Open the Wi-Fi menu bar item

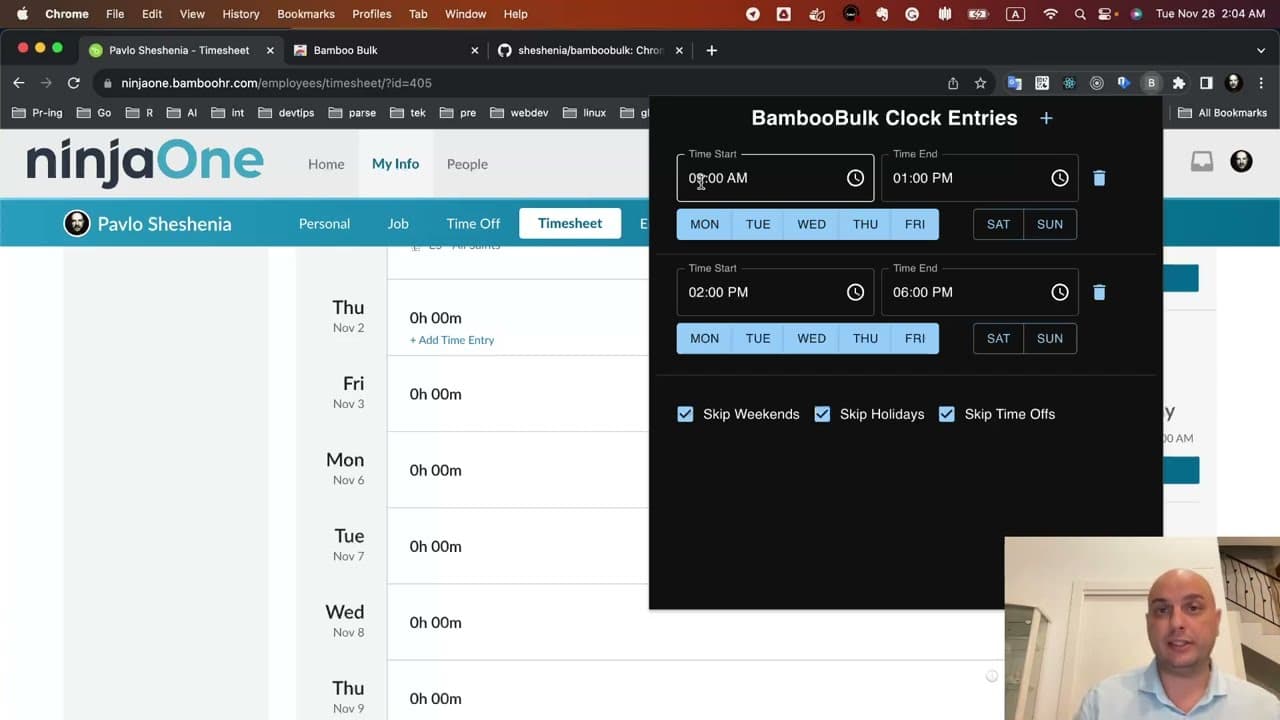coord(1050,14)
